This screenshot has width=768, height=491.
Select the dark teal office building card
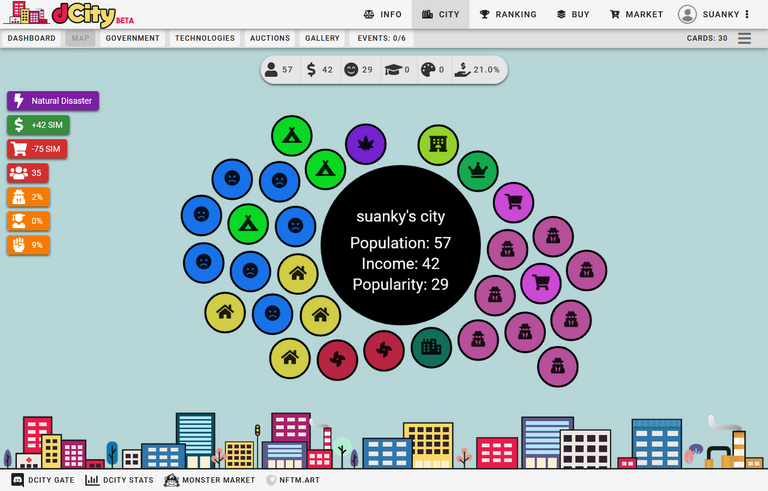coord(432,347)
